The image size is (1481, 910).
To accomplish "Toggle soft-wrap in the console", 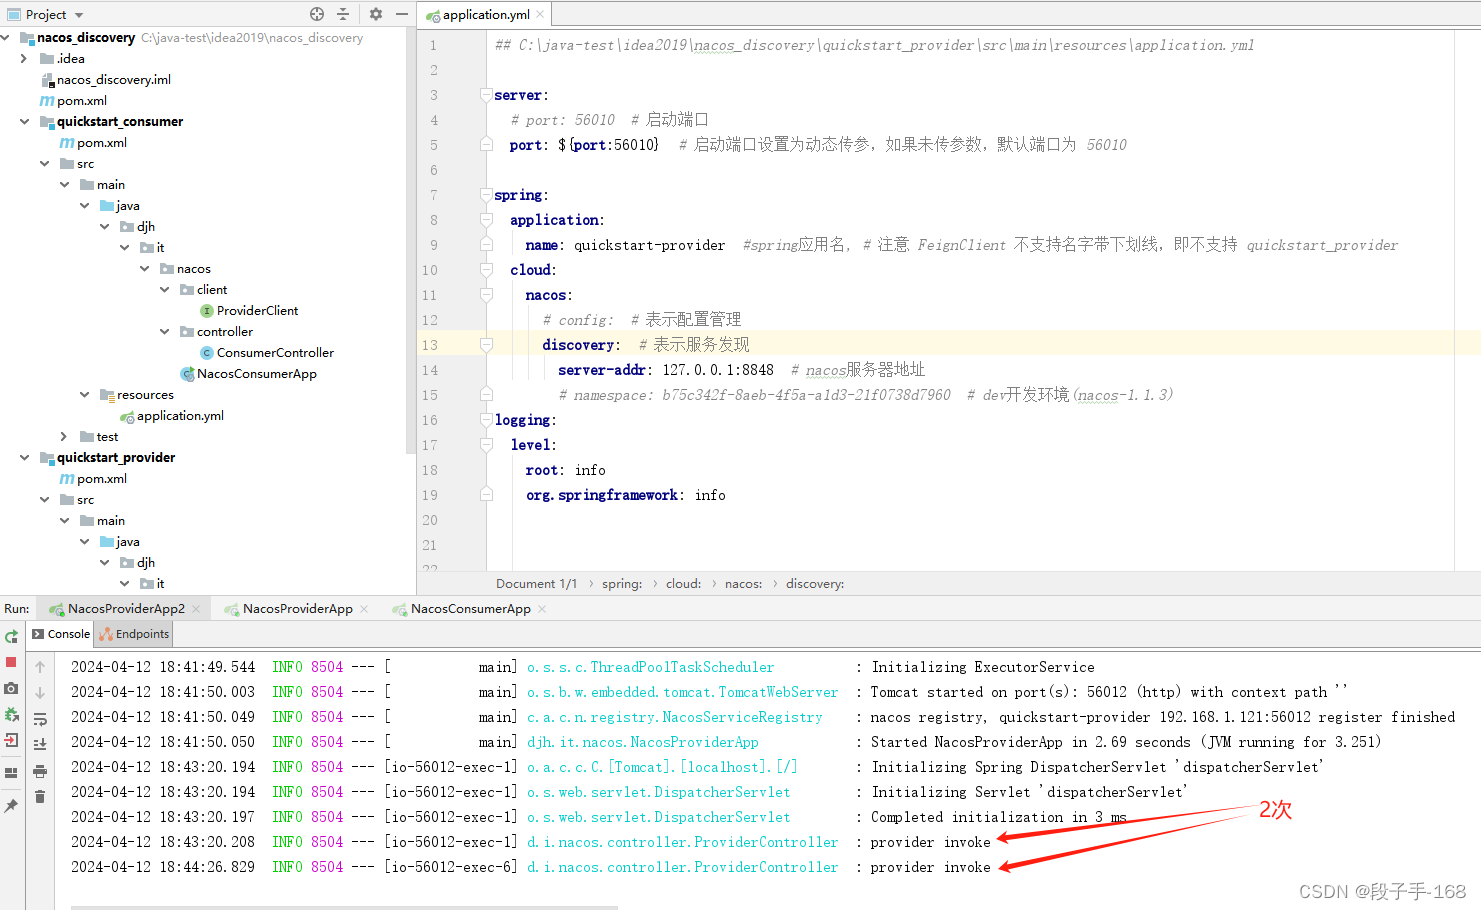I will click(40, 718).
